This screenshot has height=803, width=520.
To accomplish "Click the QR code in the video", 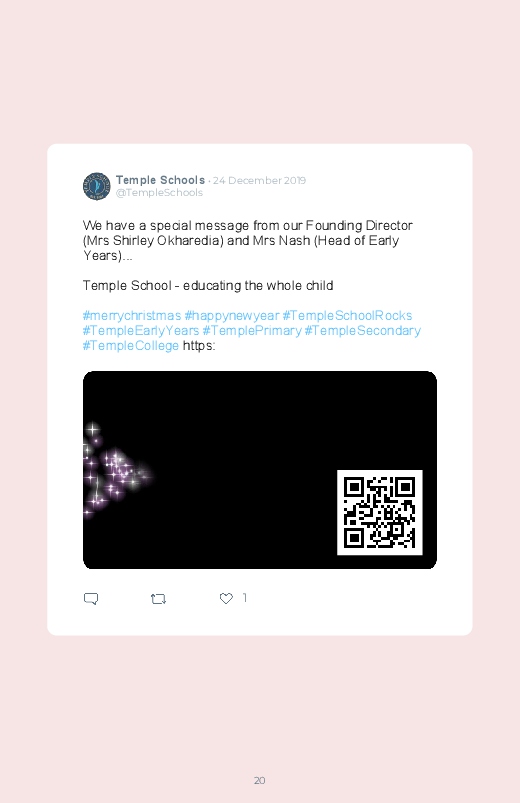I will pyautogui.click(x=380, y=512).
